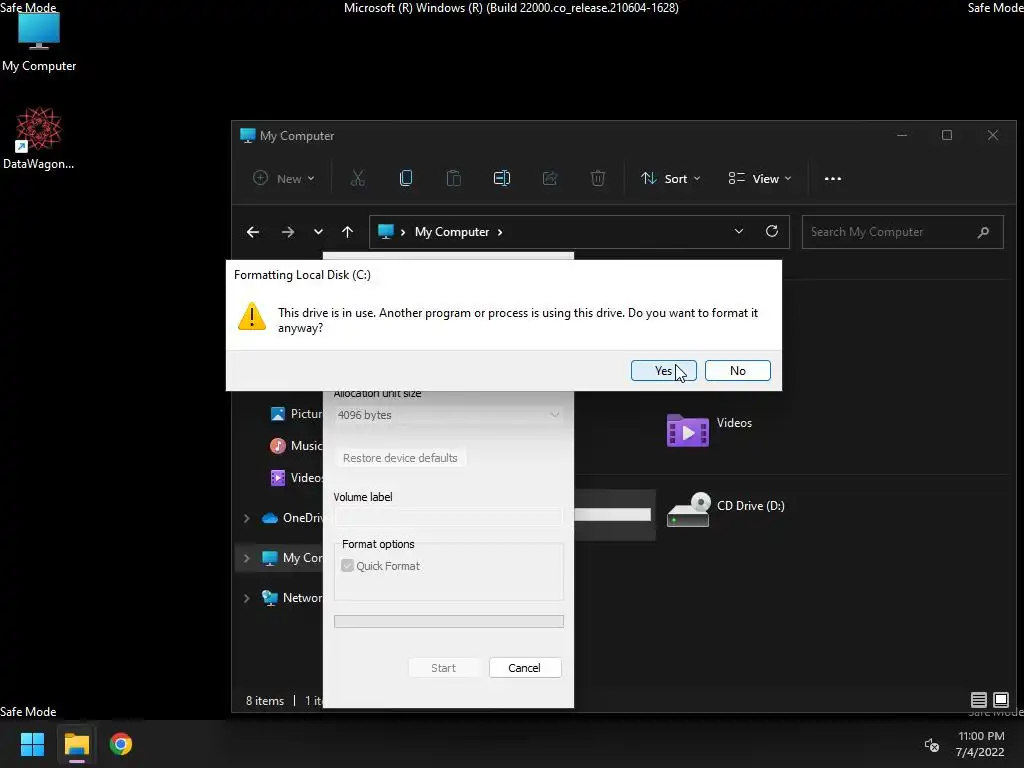Click the muted volume tray icon

coord(932,744)
